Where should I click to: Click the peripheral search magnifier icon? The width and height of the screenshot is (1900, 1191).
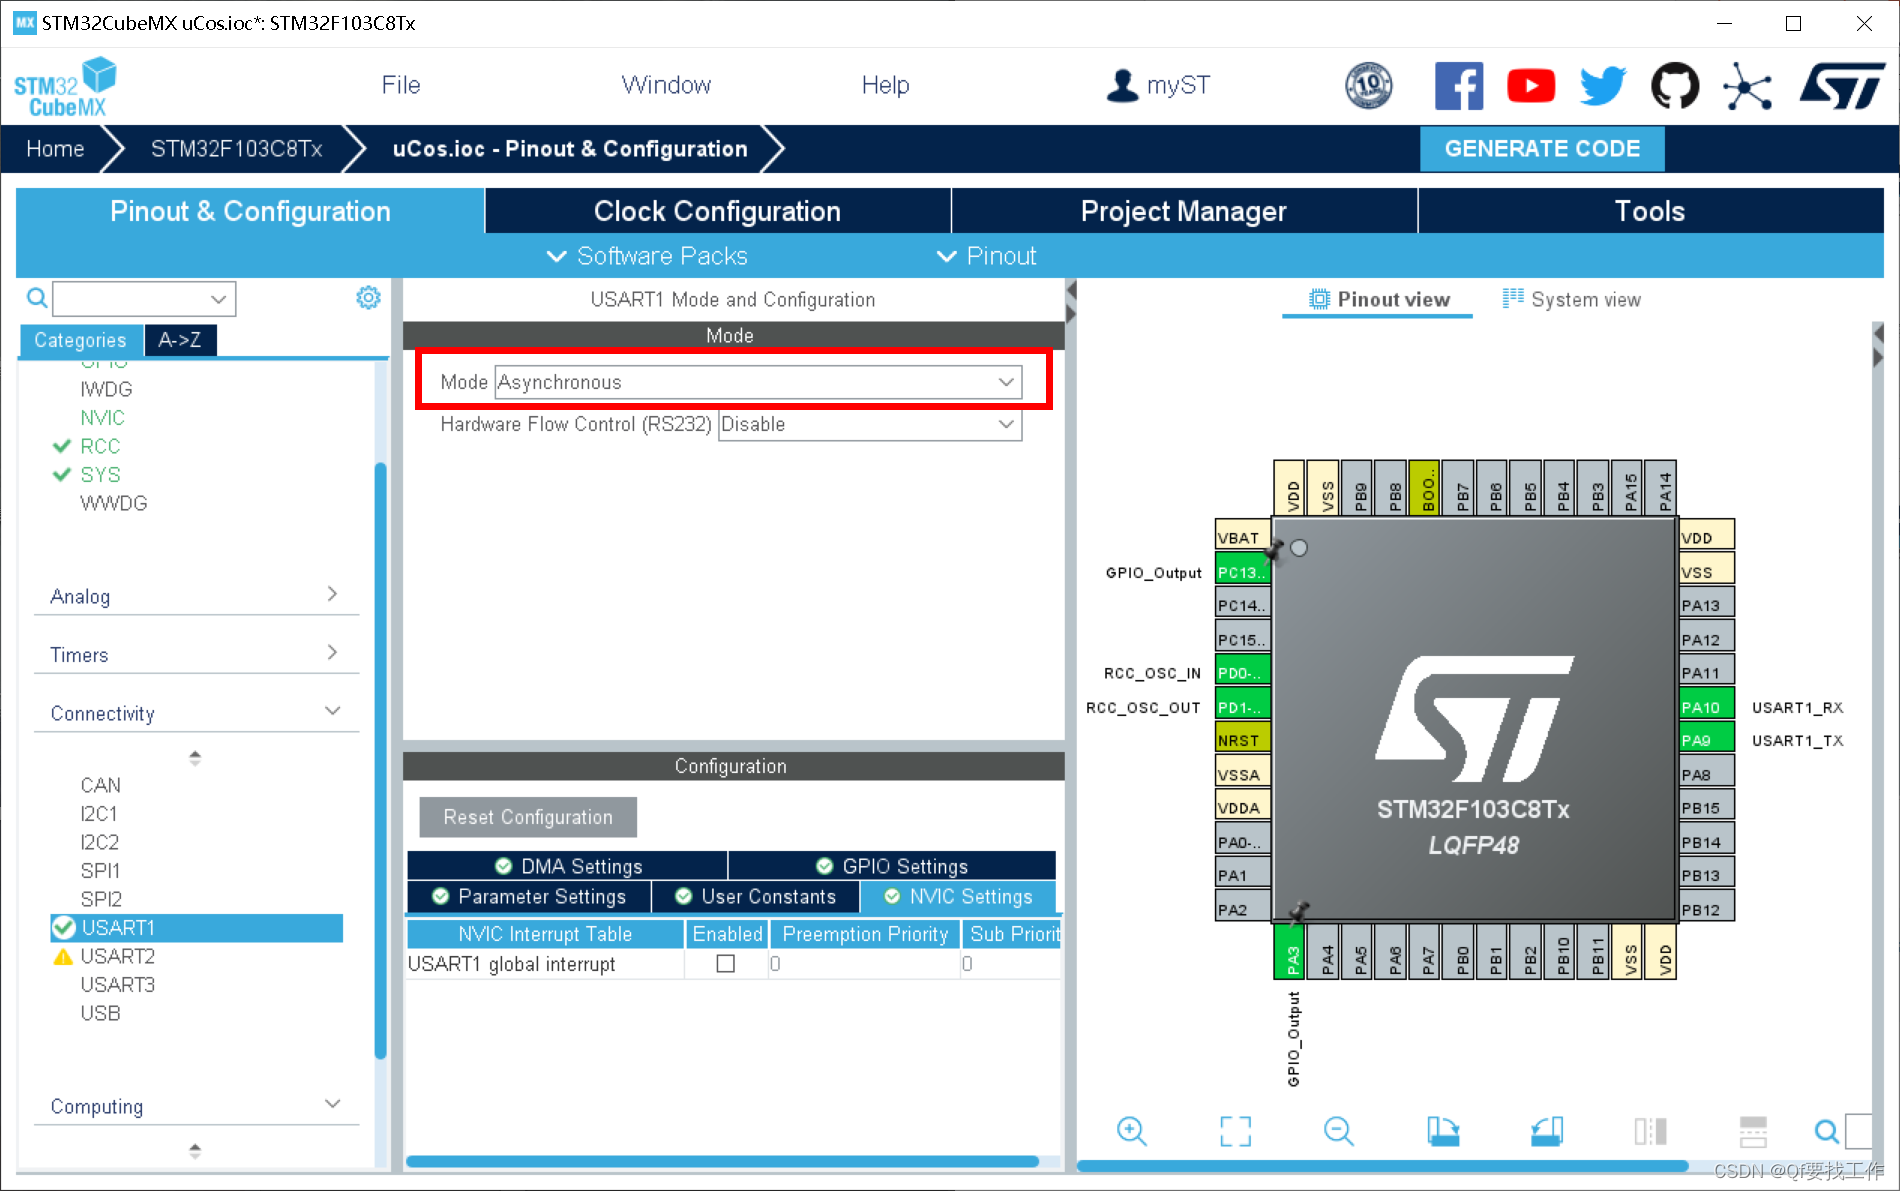pos(37,298)
